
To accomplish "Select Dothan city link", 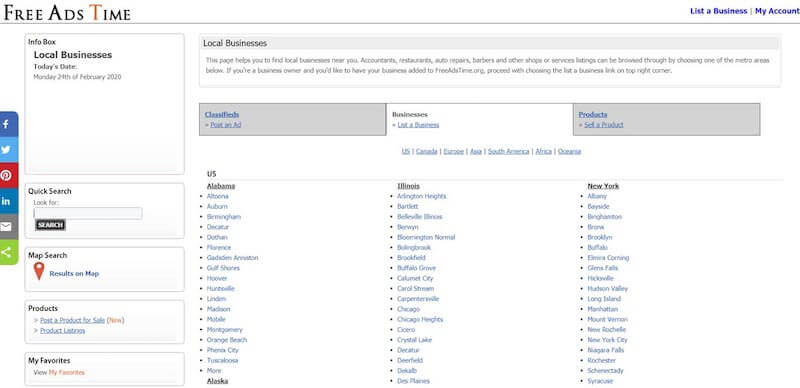I will click(x=217, y=237).
